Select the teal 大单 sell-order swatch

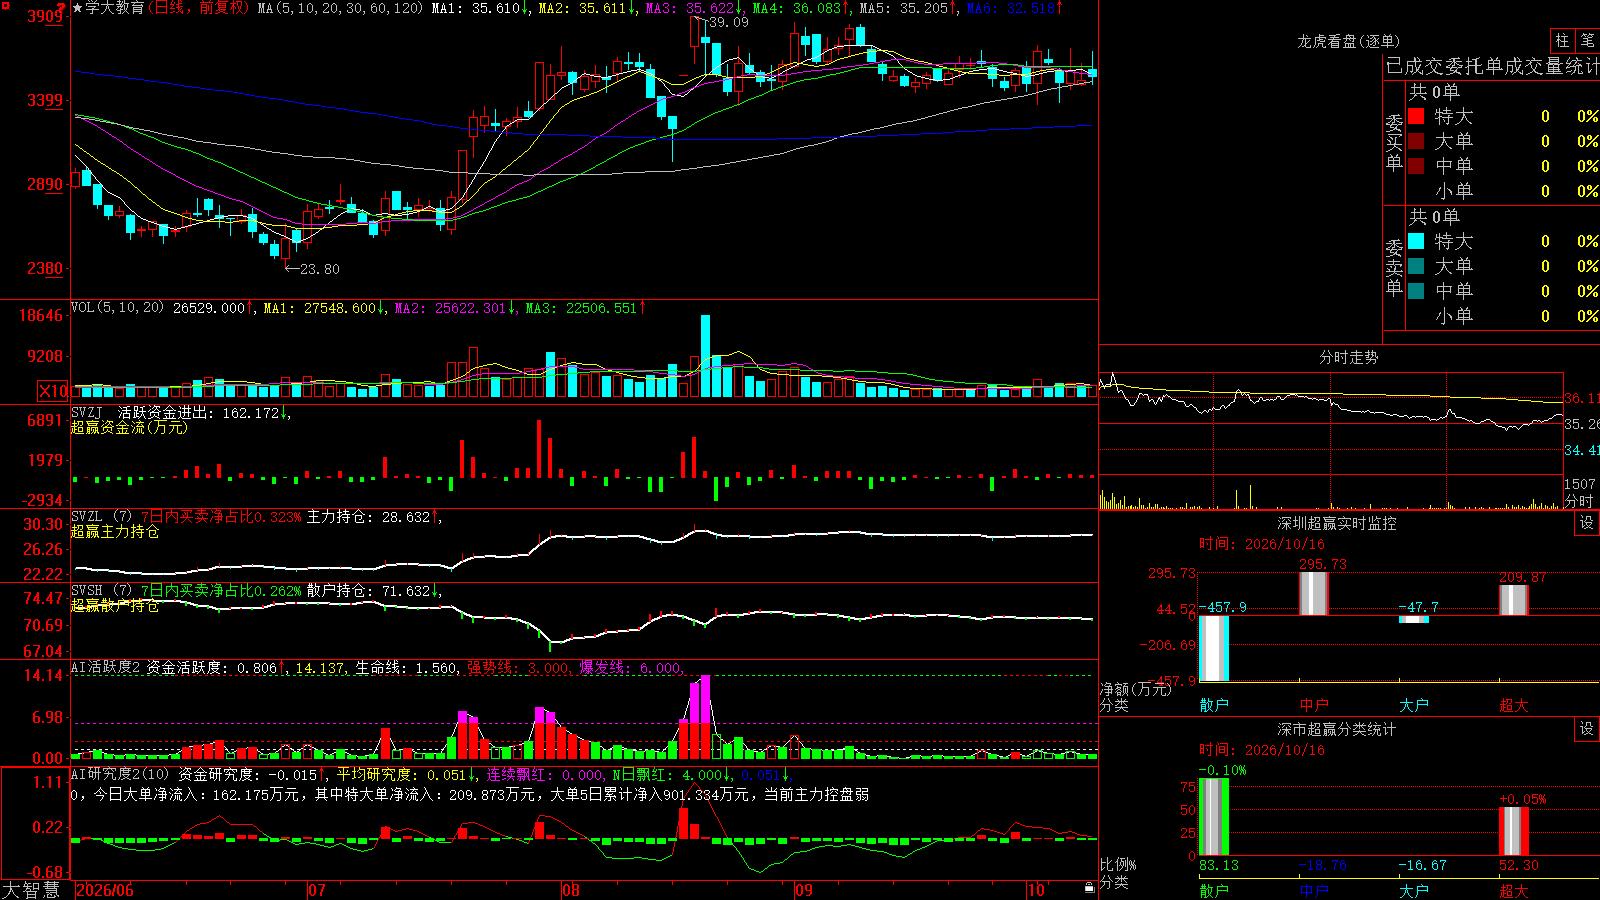point(1416,266)
